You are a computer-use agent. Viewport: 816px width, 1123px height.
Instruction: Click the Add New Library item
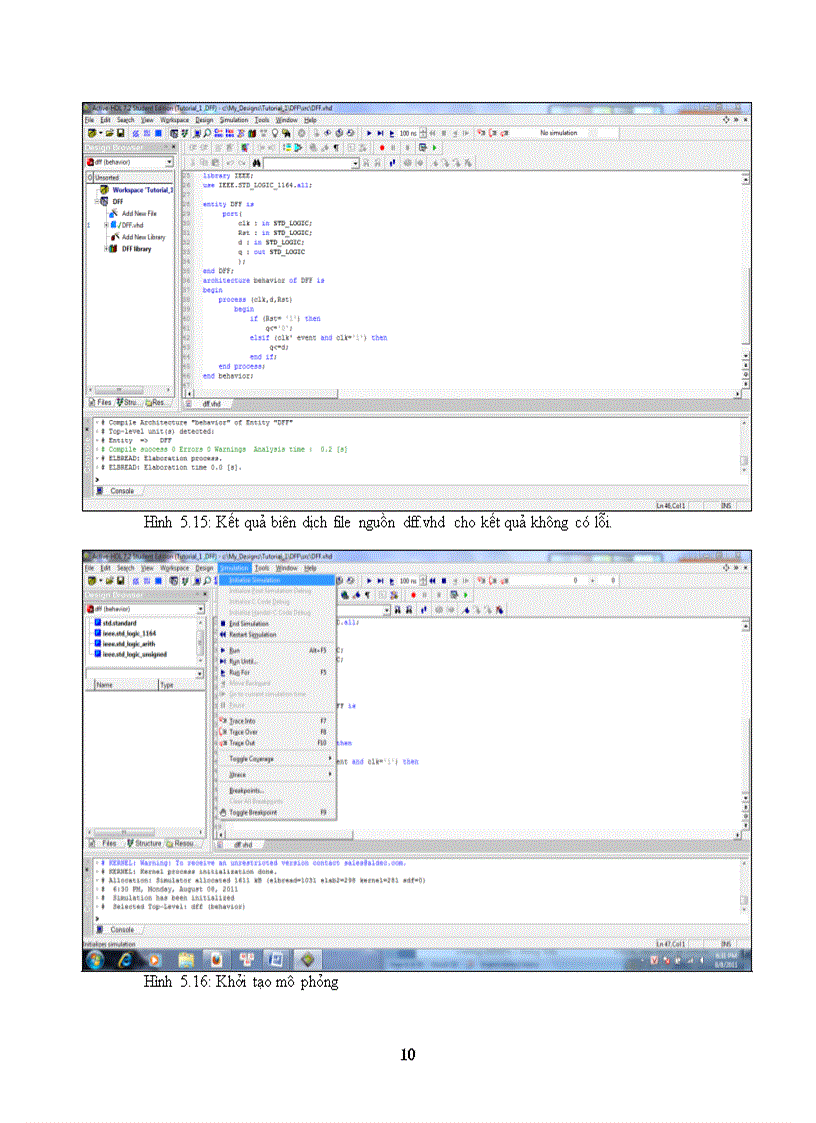point(143,237)
